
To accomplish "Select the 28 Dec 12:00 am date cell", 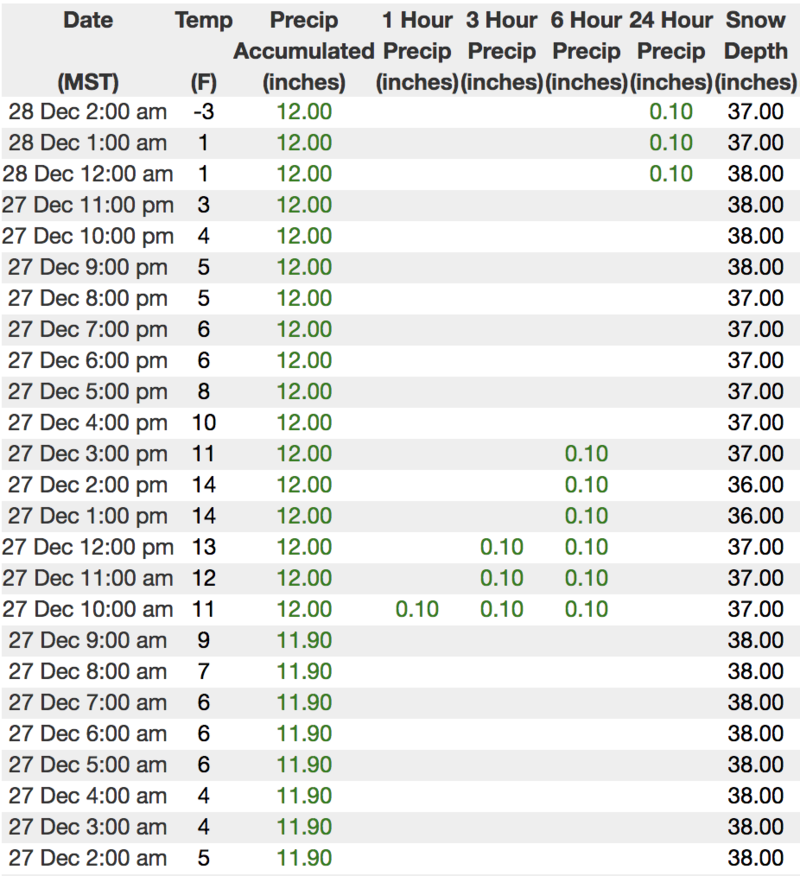I will 87,174.
